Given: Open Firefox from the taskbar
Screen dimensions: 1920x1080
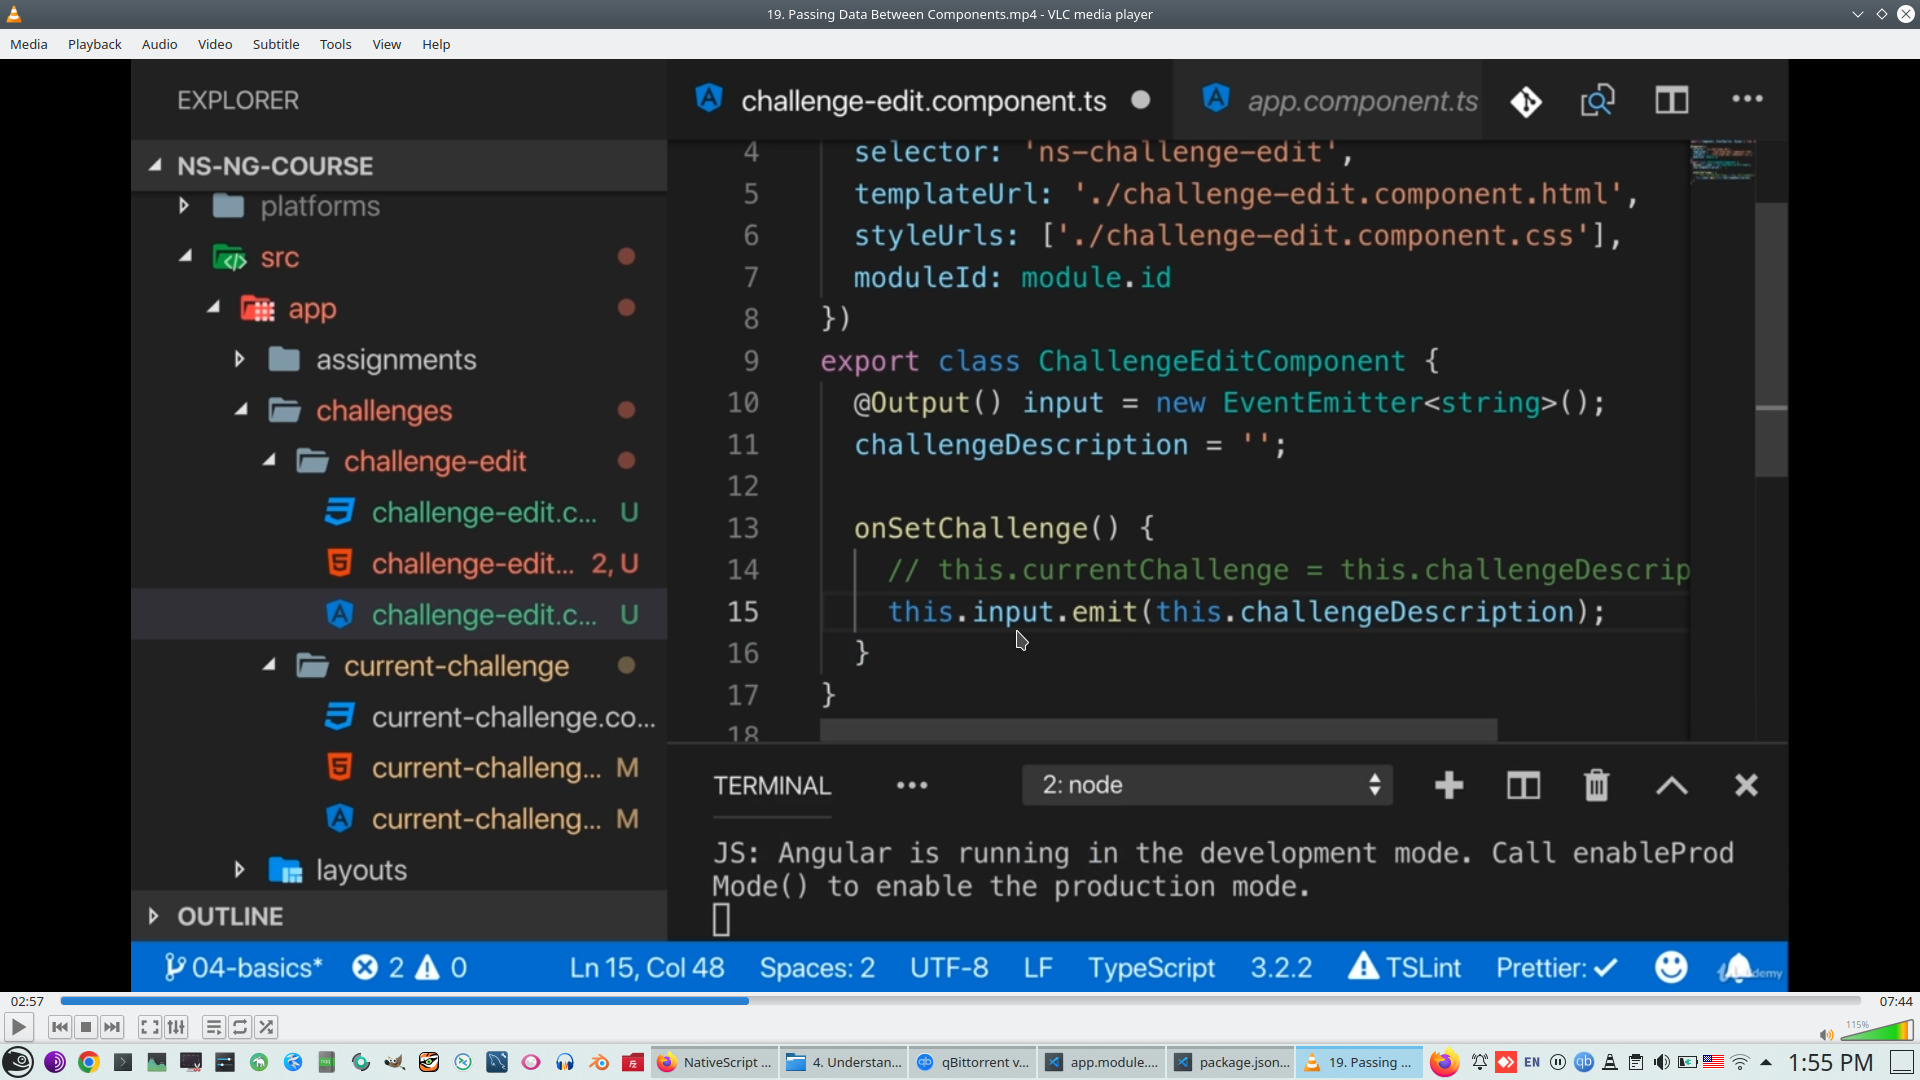Looking at the screenshot, I should [x=1443, y=1062].
